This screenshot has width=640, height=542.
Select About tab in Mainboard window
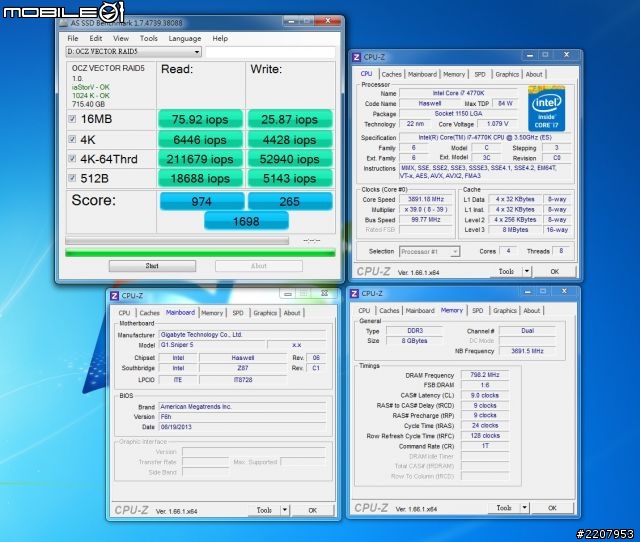pyautogui.click(x=292, y=313)
